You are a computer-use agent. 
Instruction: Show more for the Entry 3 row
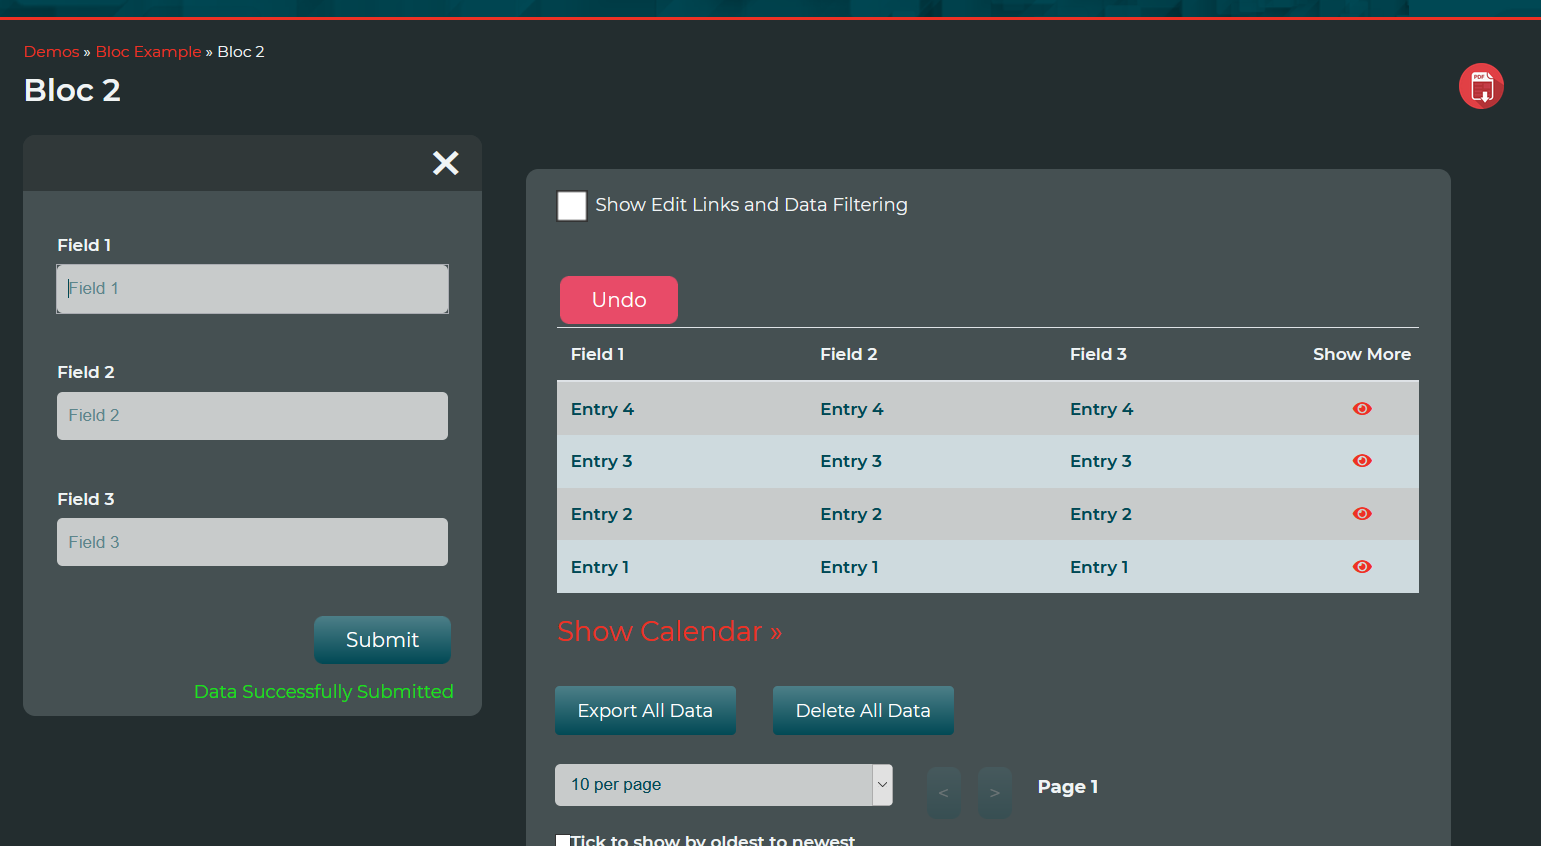(x=1362, y=461)
